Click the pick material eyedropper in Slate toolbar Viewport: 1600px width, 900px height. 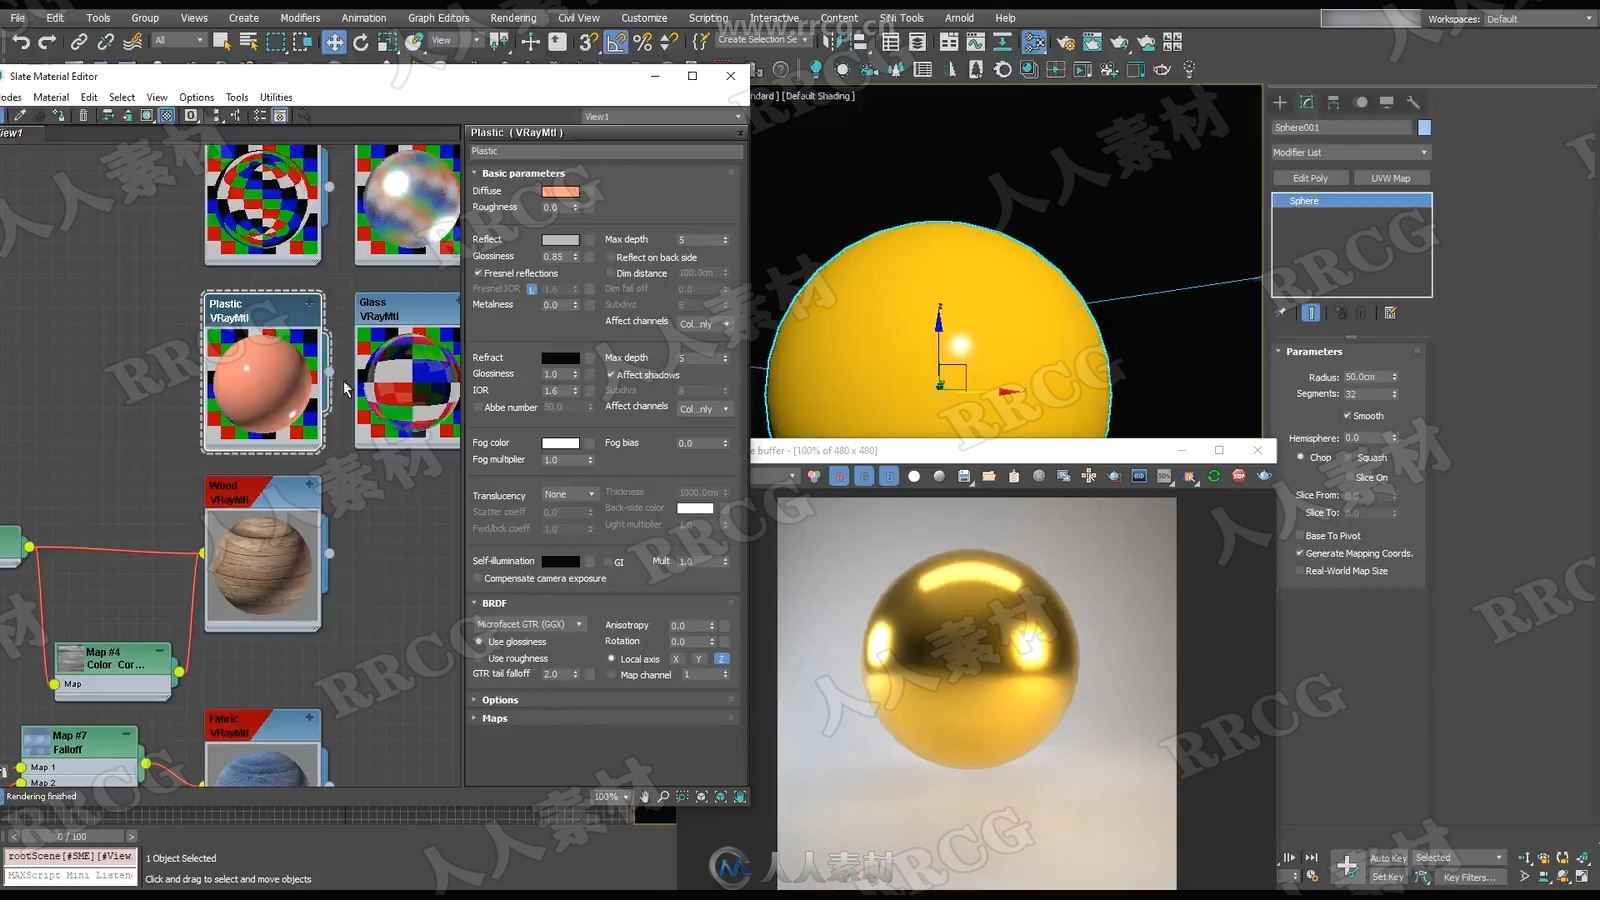[19, 116]
